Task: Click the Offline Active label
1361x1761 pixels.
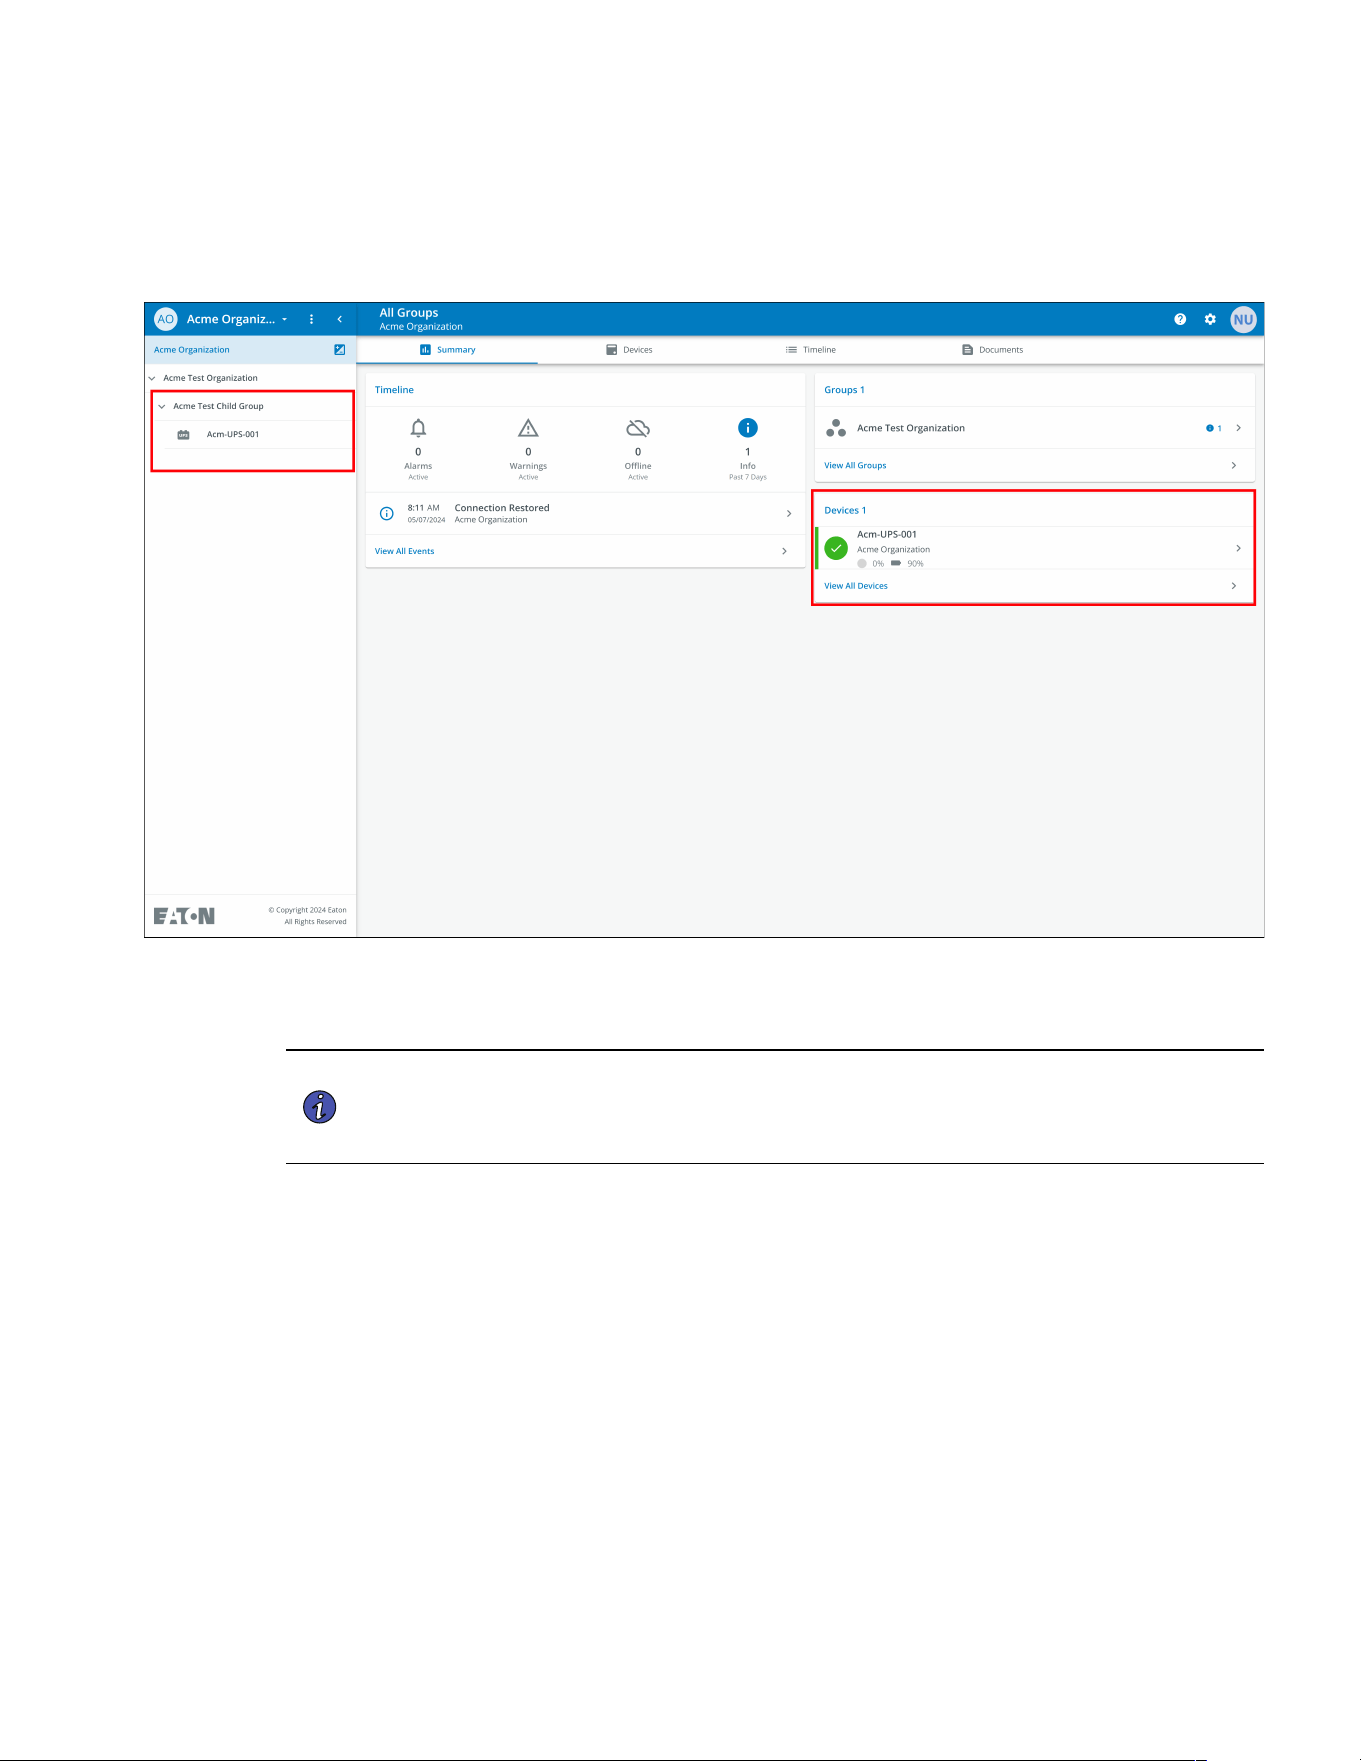Action: click(638, 471)
